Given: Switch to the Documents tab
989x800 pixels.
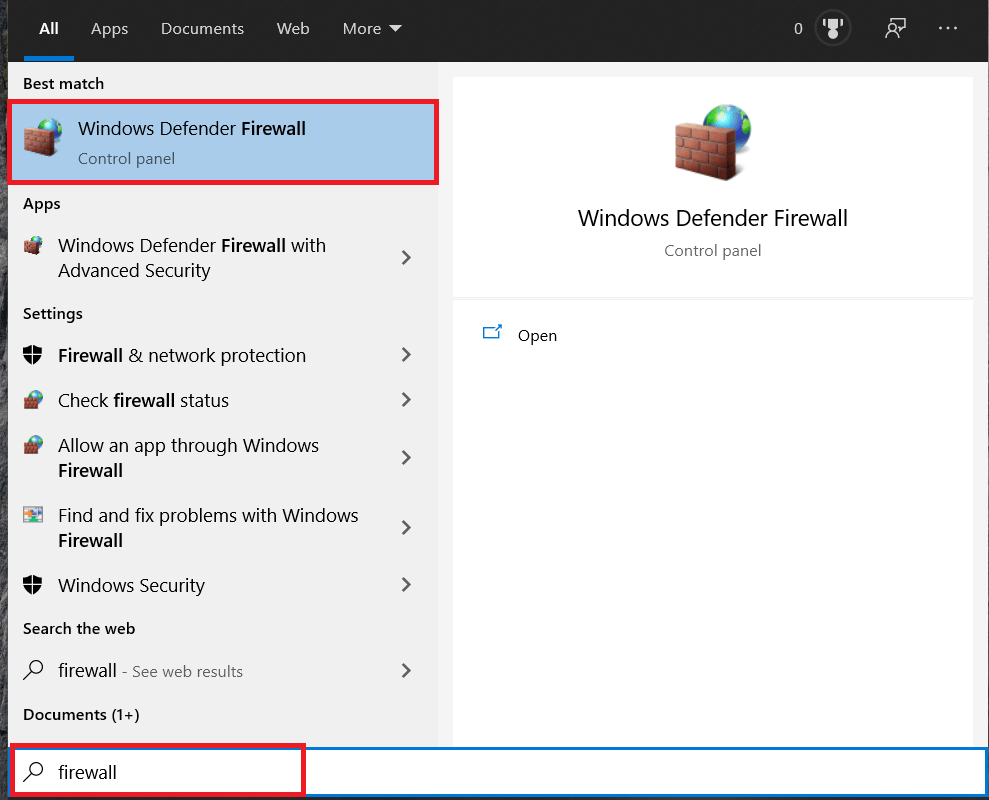Looking at the screenshot, I should click(203, 29).
